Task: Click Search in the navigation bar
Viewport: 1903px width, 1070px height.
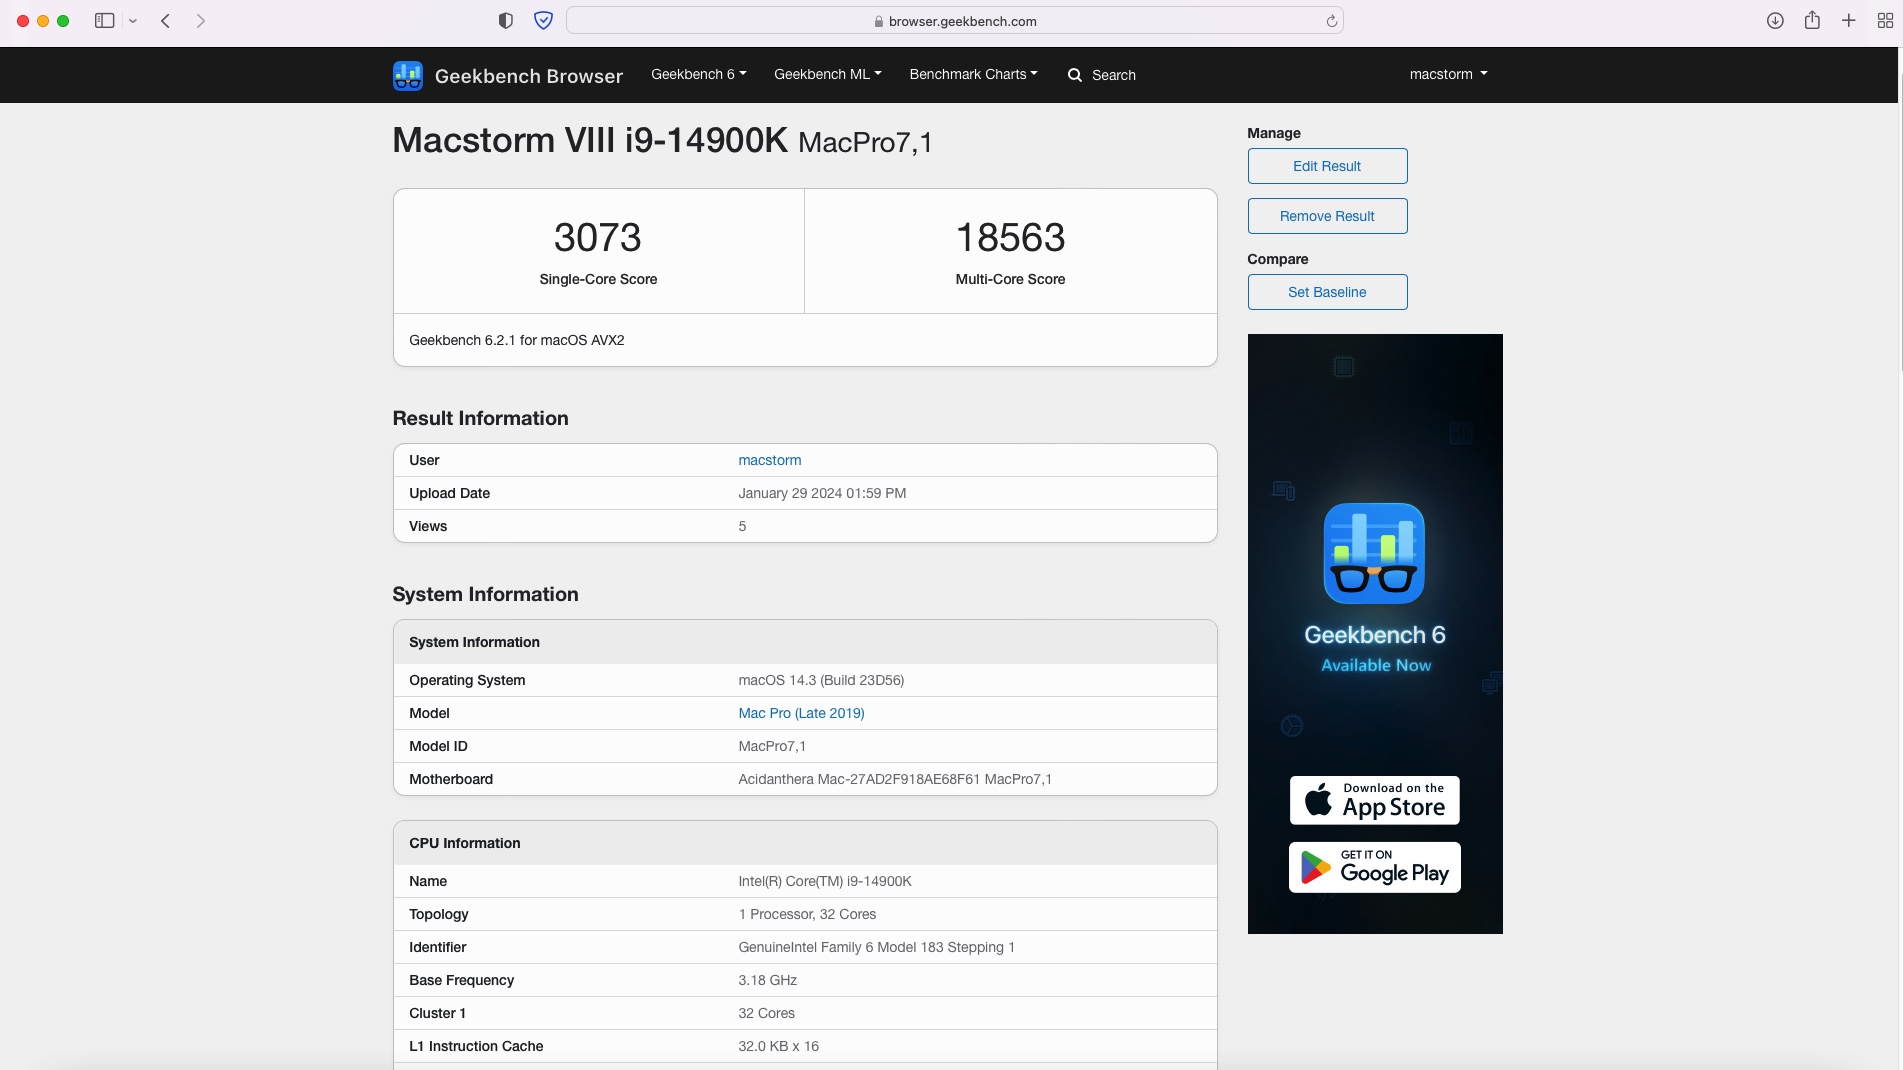Action: pos(1102,76)
